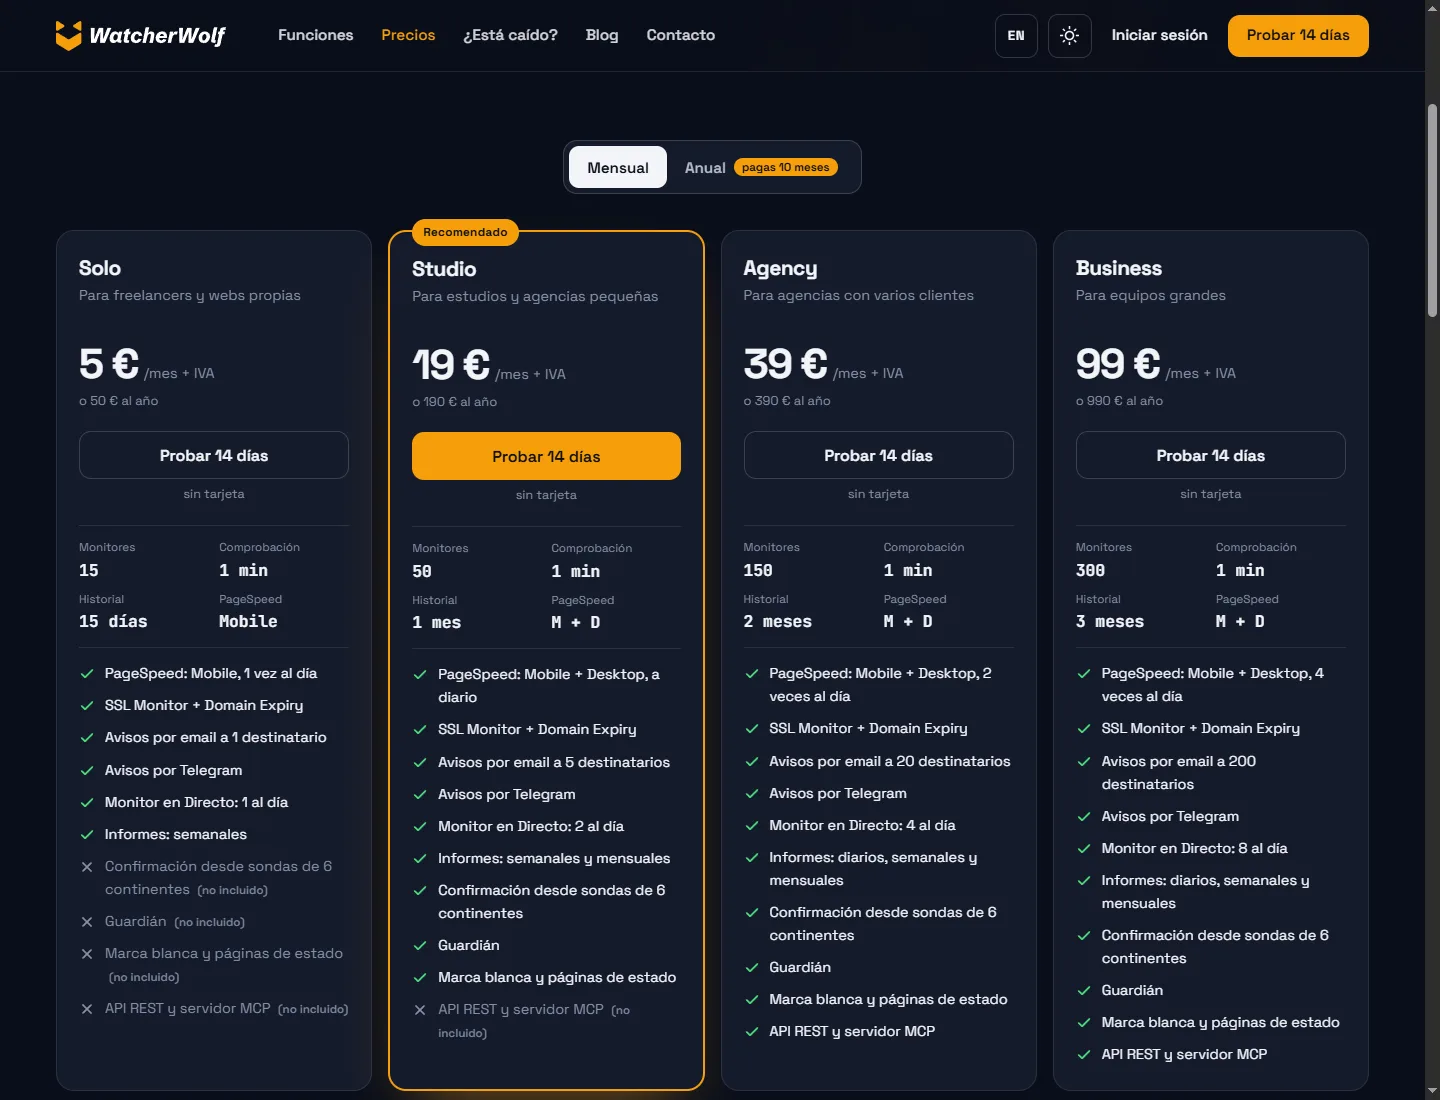Click 'Avisos por email a 200 destinatarios' text

[x=1178, y=773]
